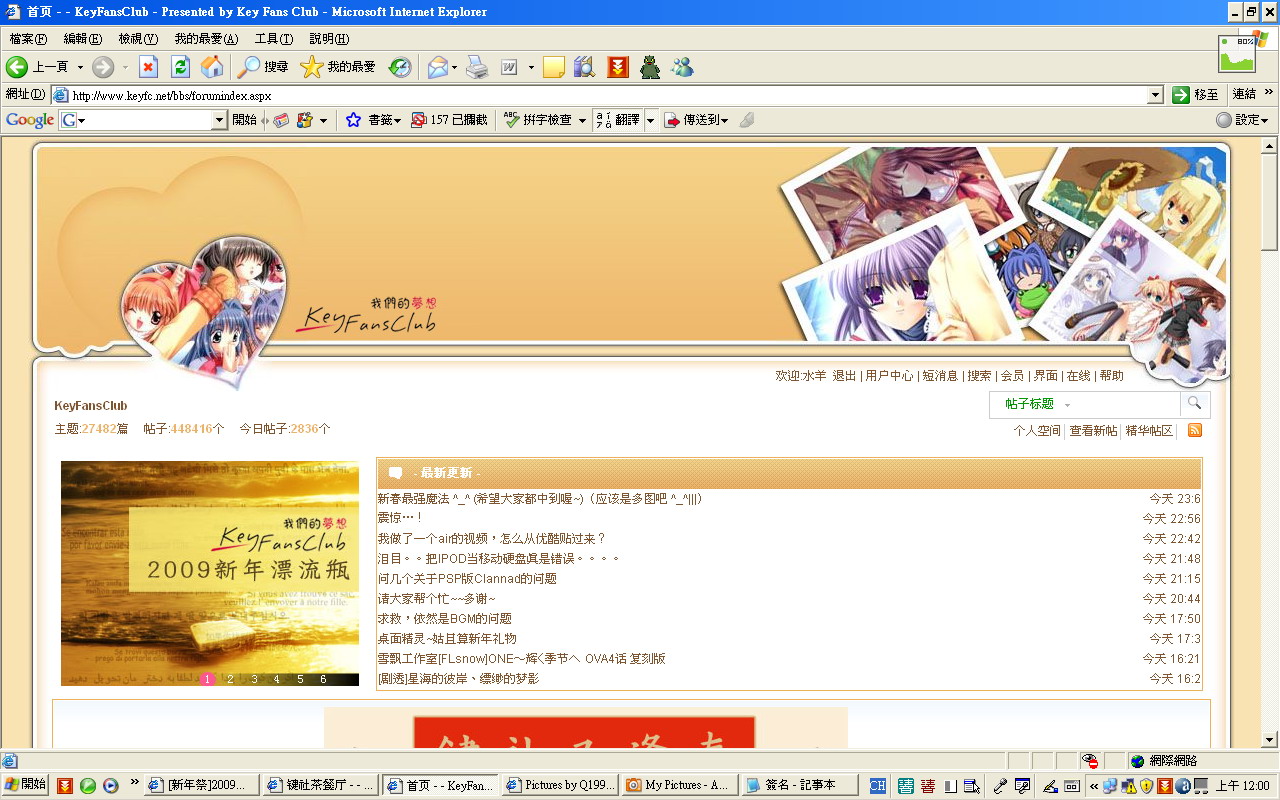Switch to the My Pictures taskbar window
This screenshot has width=1280, height=800.
pos(679,785)
